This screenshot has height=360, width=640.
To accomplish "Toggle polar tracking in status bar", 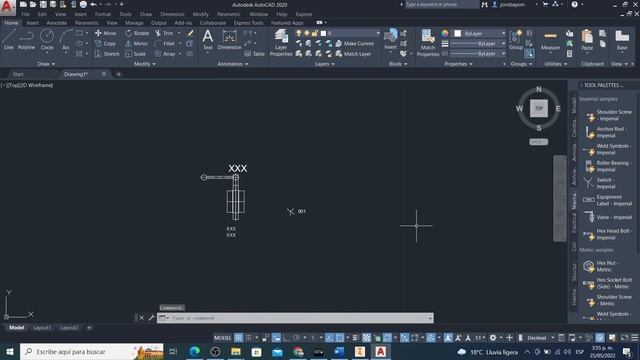I will [296, 338].
